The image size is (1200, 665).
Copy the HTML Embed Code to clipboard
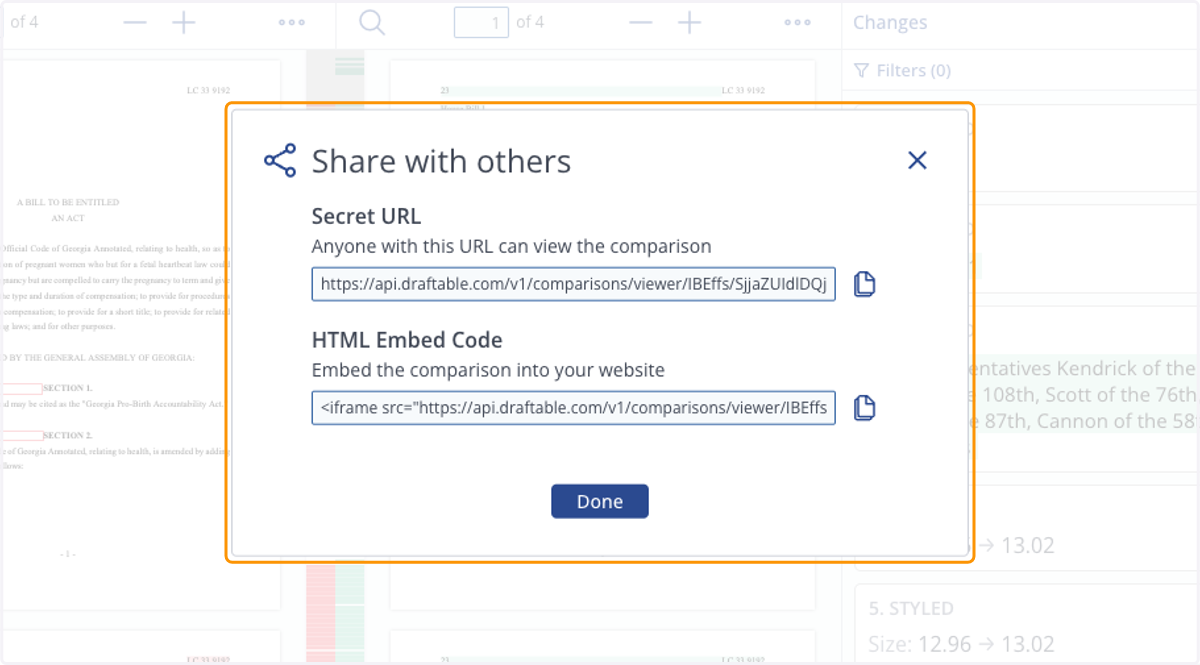[864, 408]
